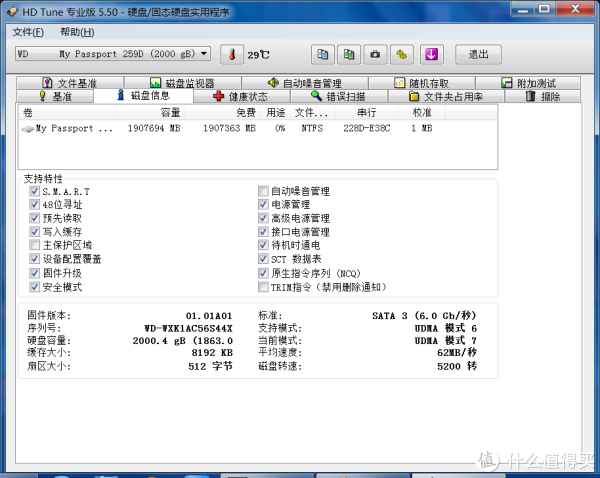600x478 pixels.
Task: Toggle the SCT 数据表 checkbox
Action: pos(263,259)
